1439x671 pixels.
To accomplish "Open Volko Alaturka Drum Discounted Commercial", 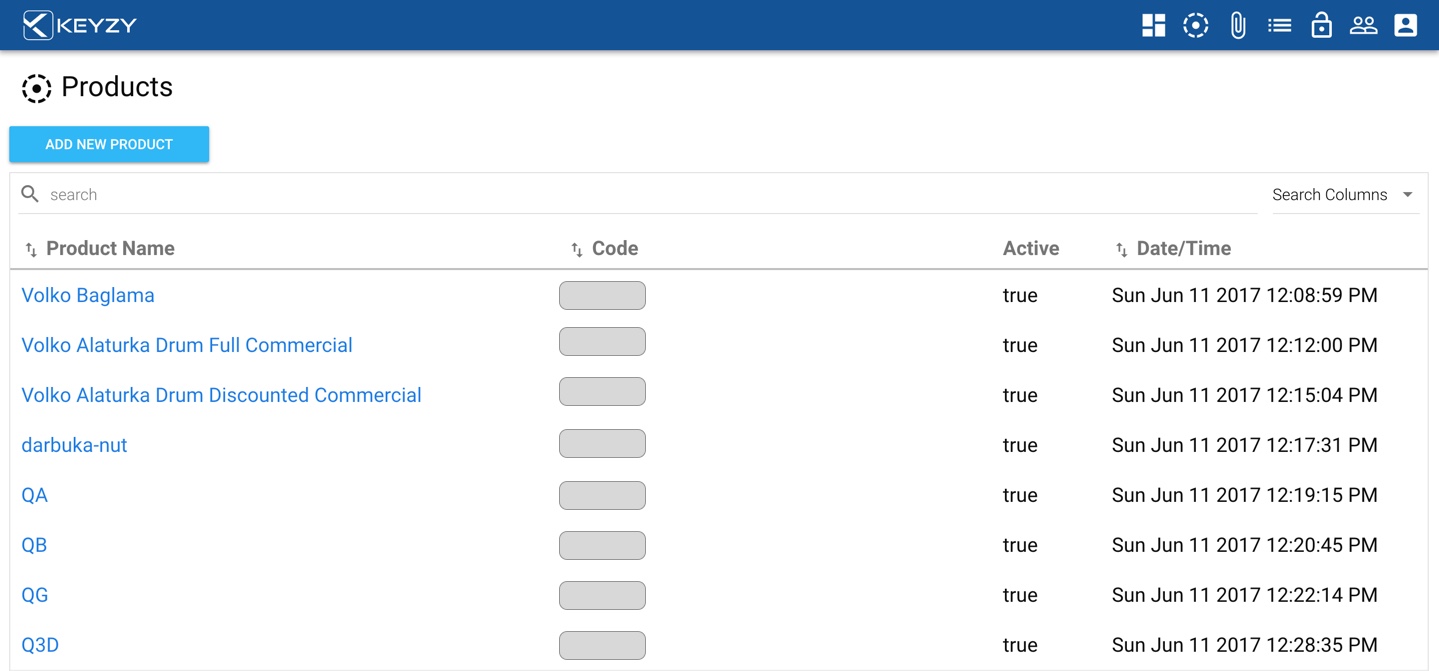I will coord(221,395).
